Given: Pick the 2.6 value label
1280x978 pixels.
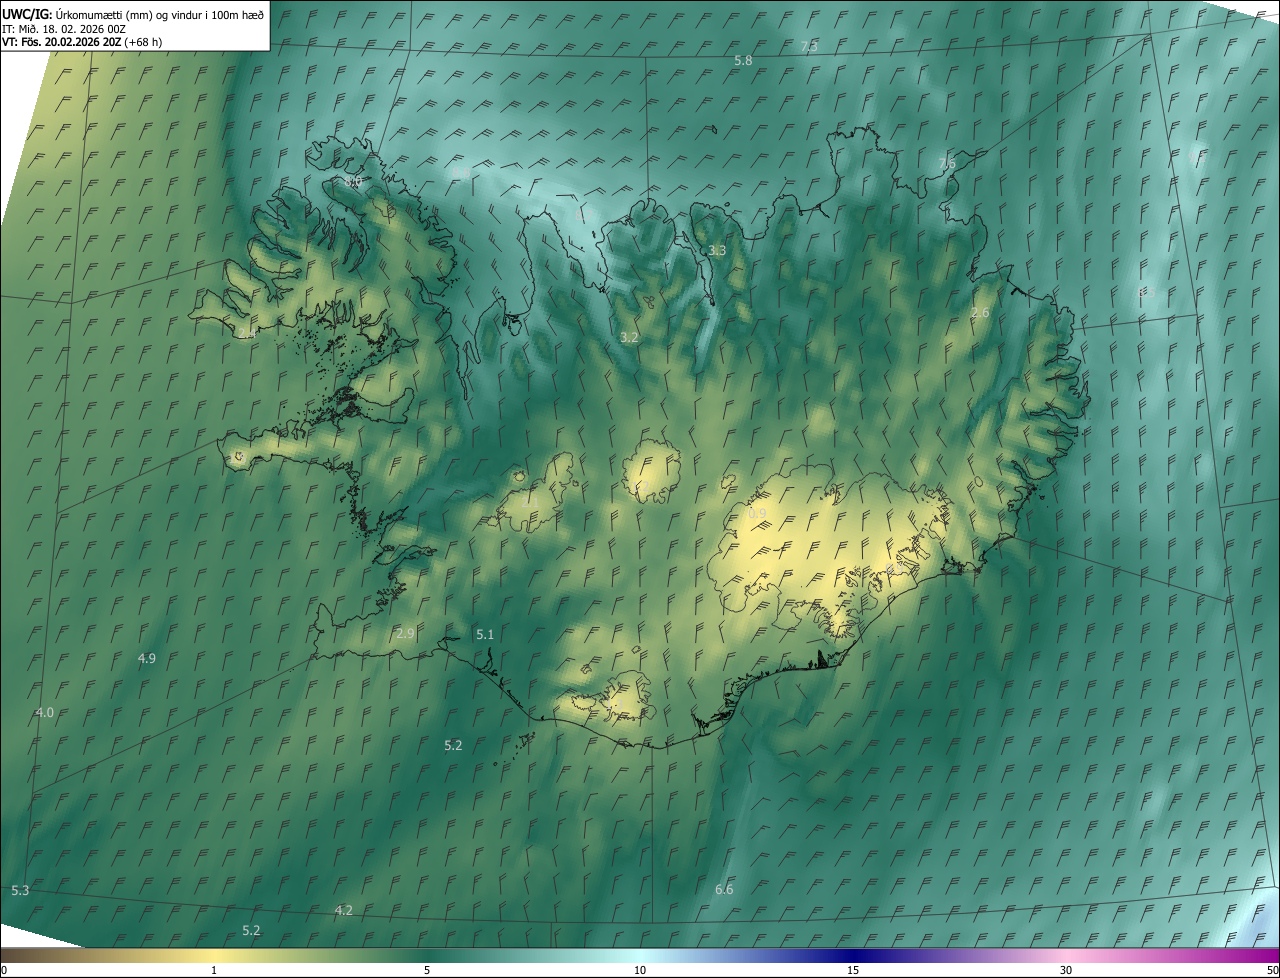Looking at the screenshot, I should (980, 313).
